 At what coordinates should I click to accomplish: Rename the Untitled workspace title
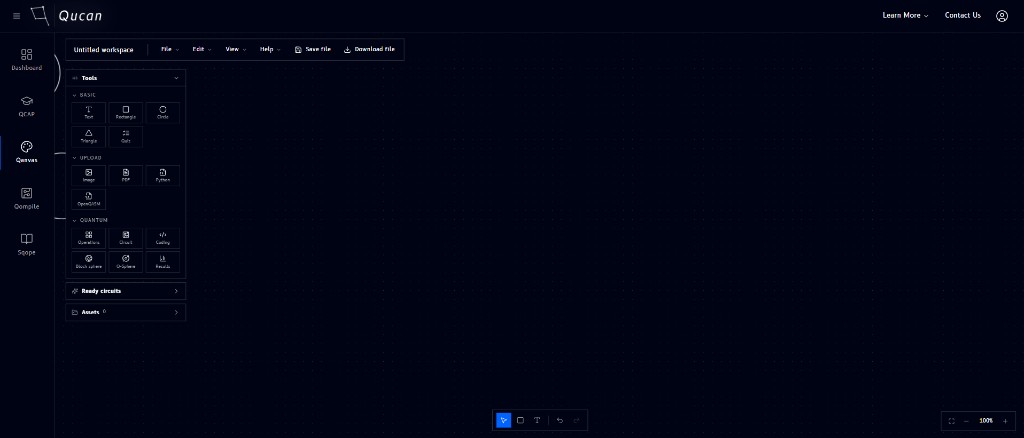[x=103, y=50]
